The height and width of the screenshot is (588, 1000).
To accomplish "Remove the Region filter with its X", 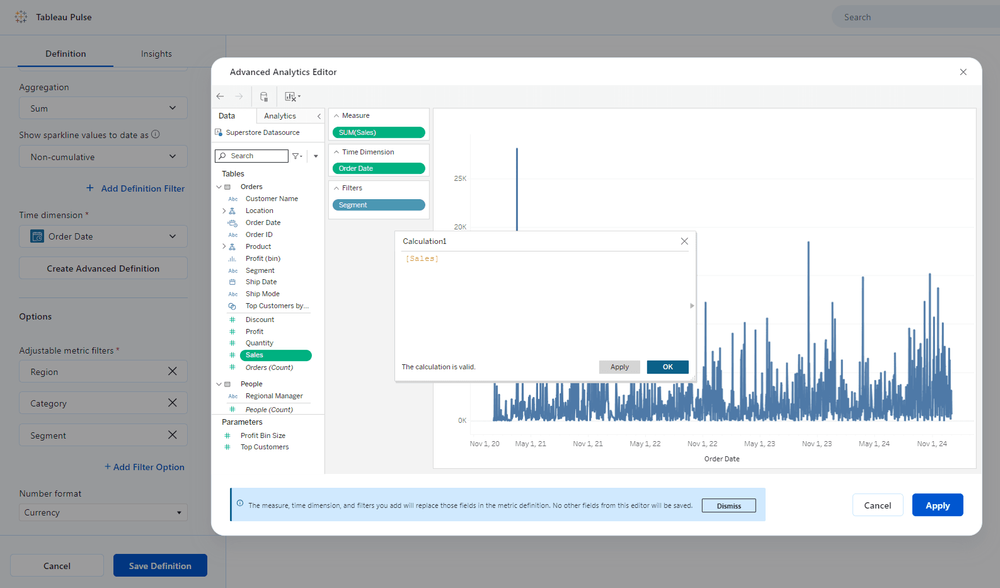I will (x=172, y=371).
